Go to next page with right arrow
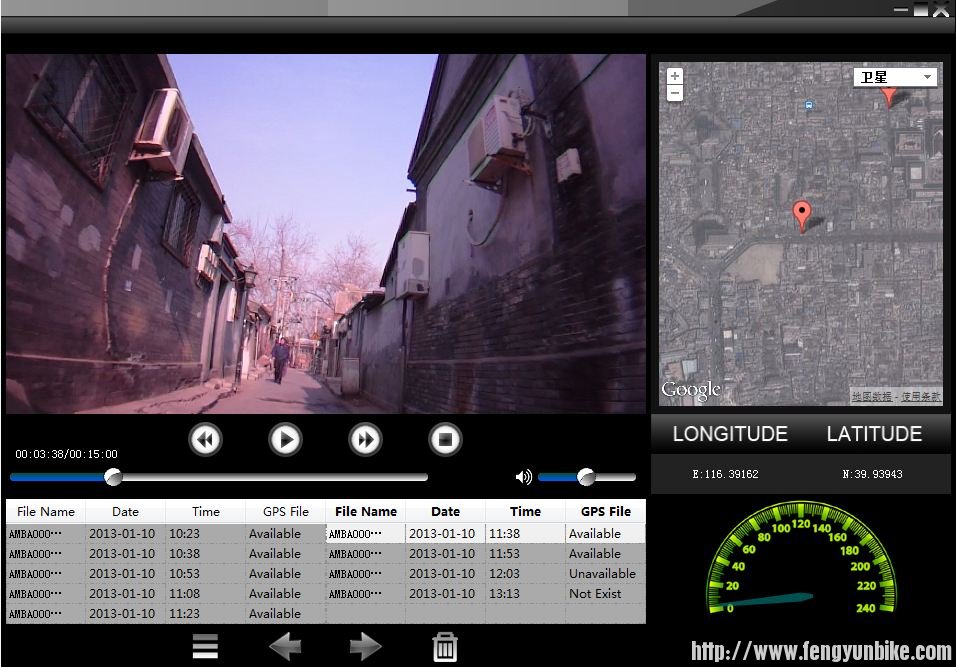 coord(365,647)
